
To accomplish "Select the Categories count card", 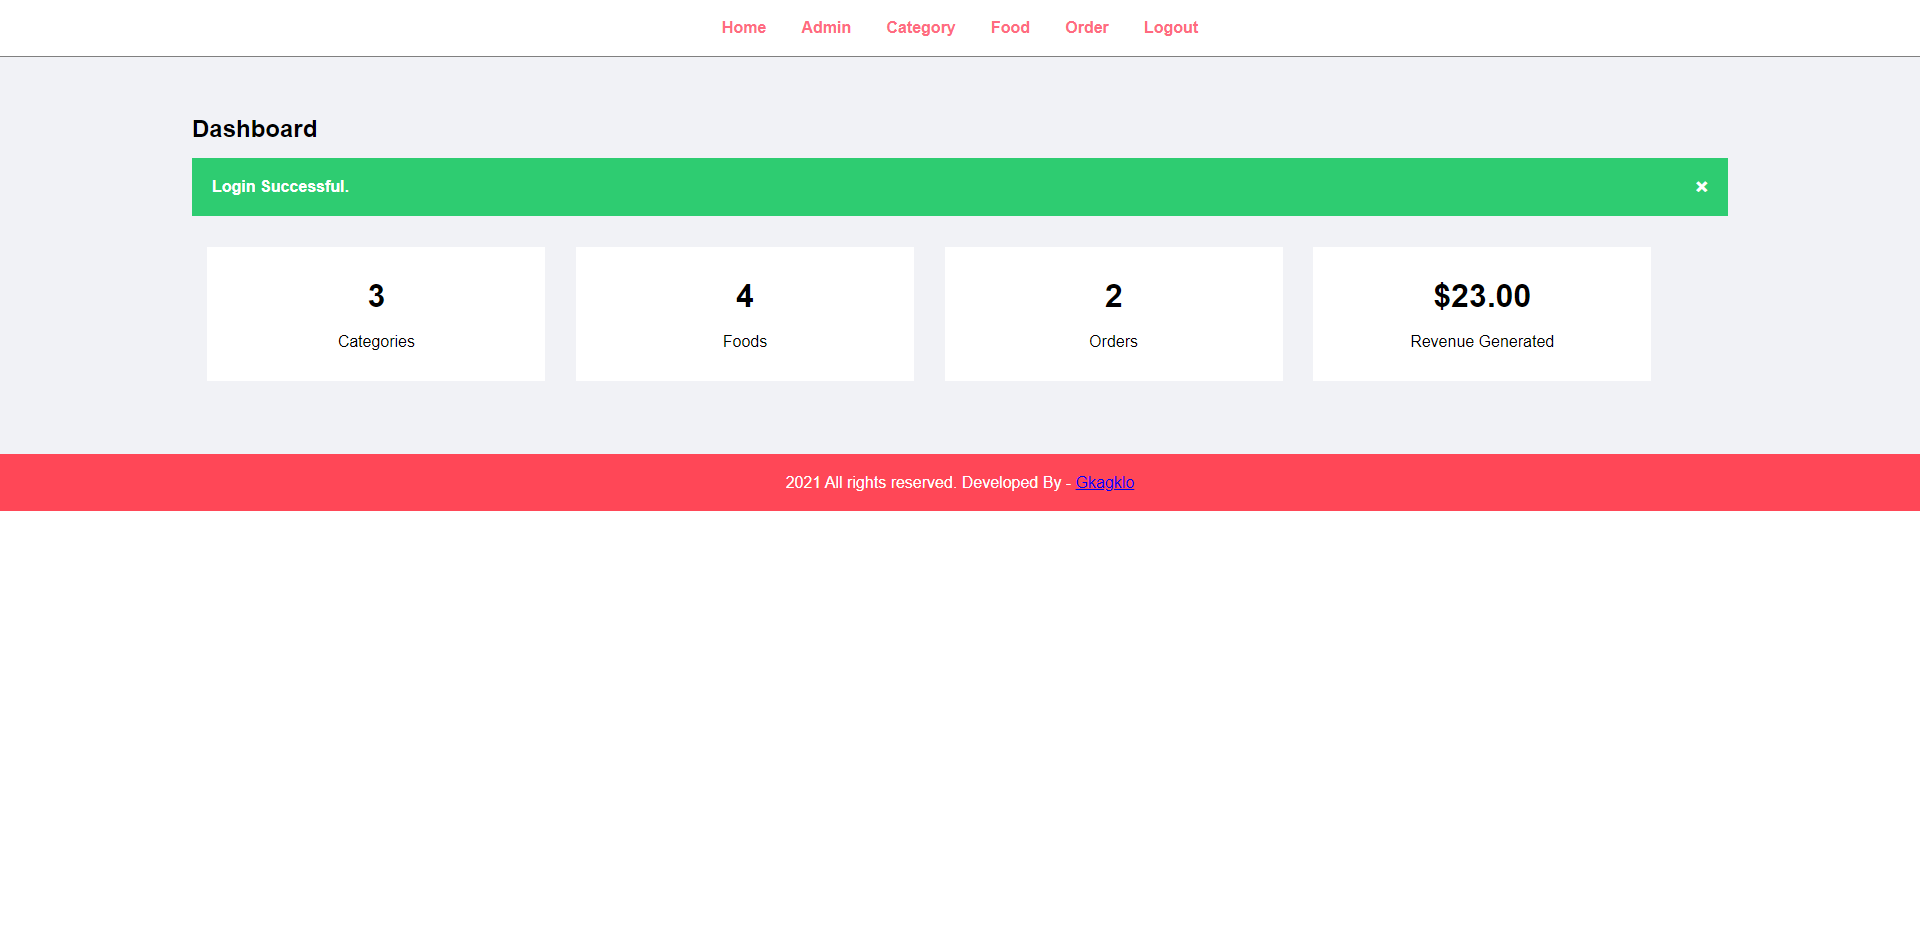I will coord(376,314).
